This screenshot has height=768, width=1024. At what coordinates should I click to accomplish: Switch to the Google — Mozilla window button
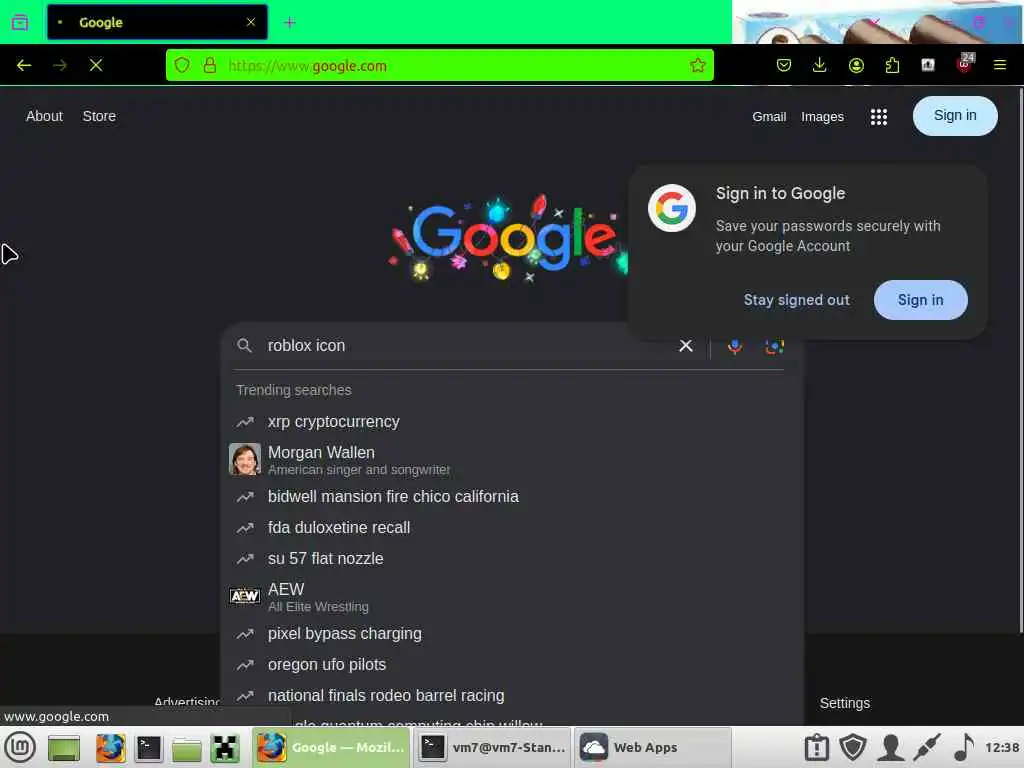(x=331, y=748)
